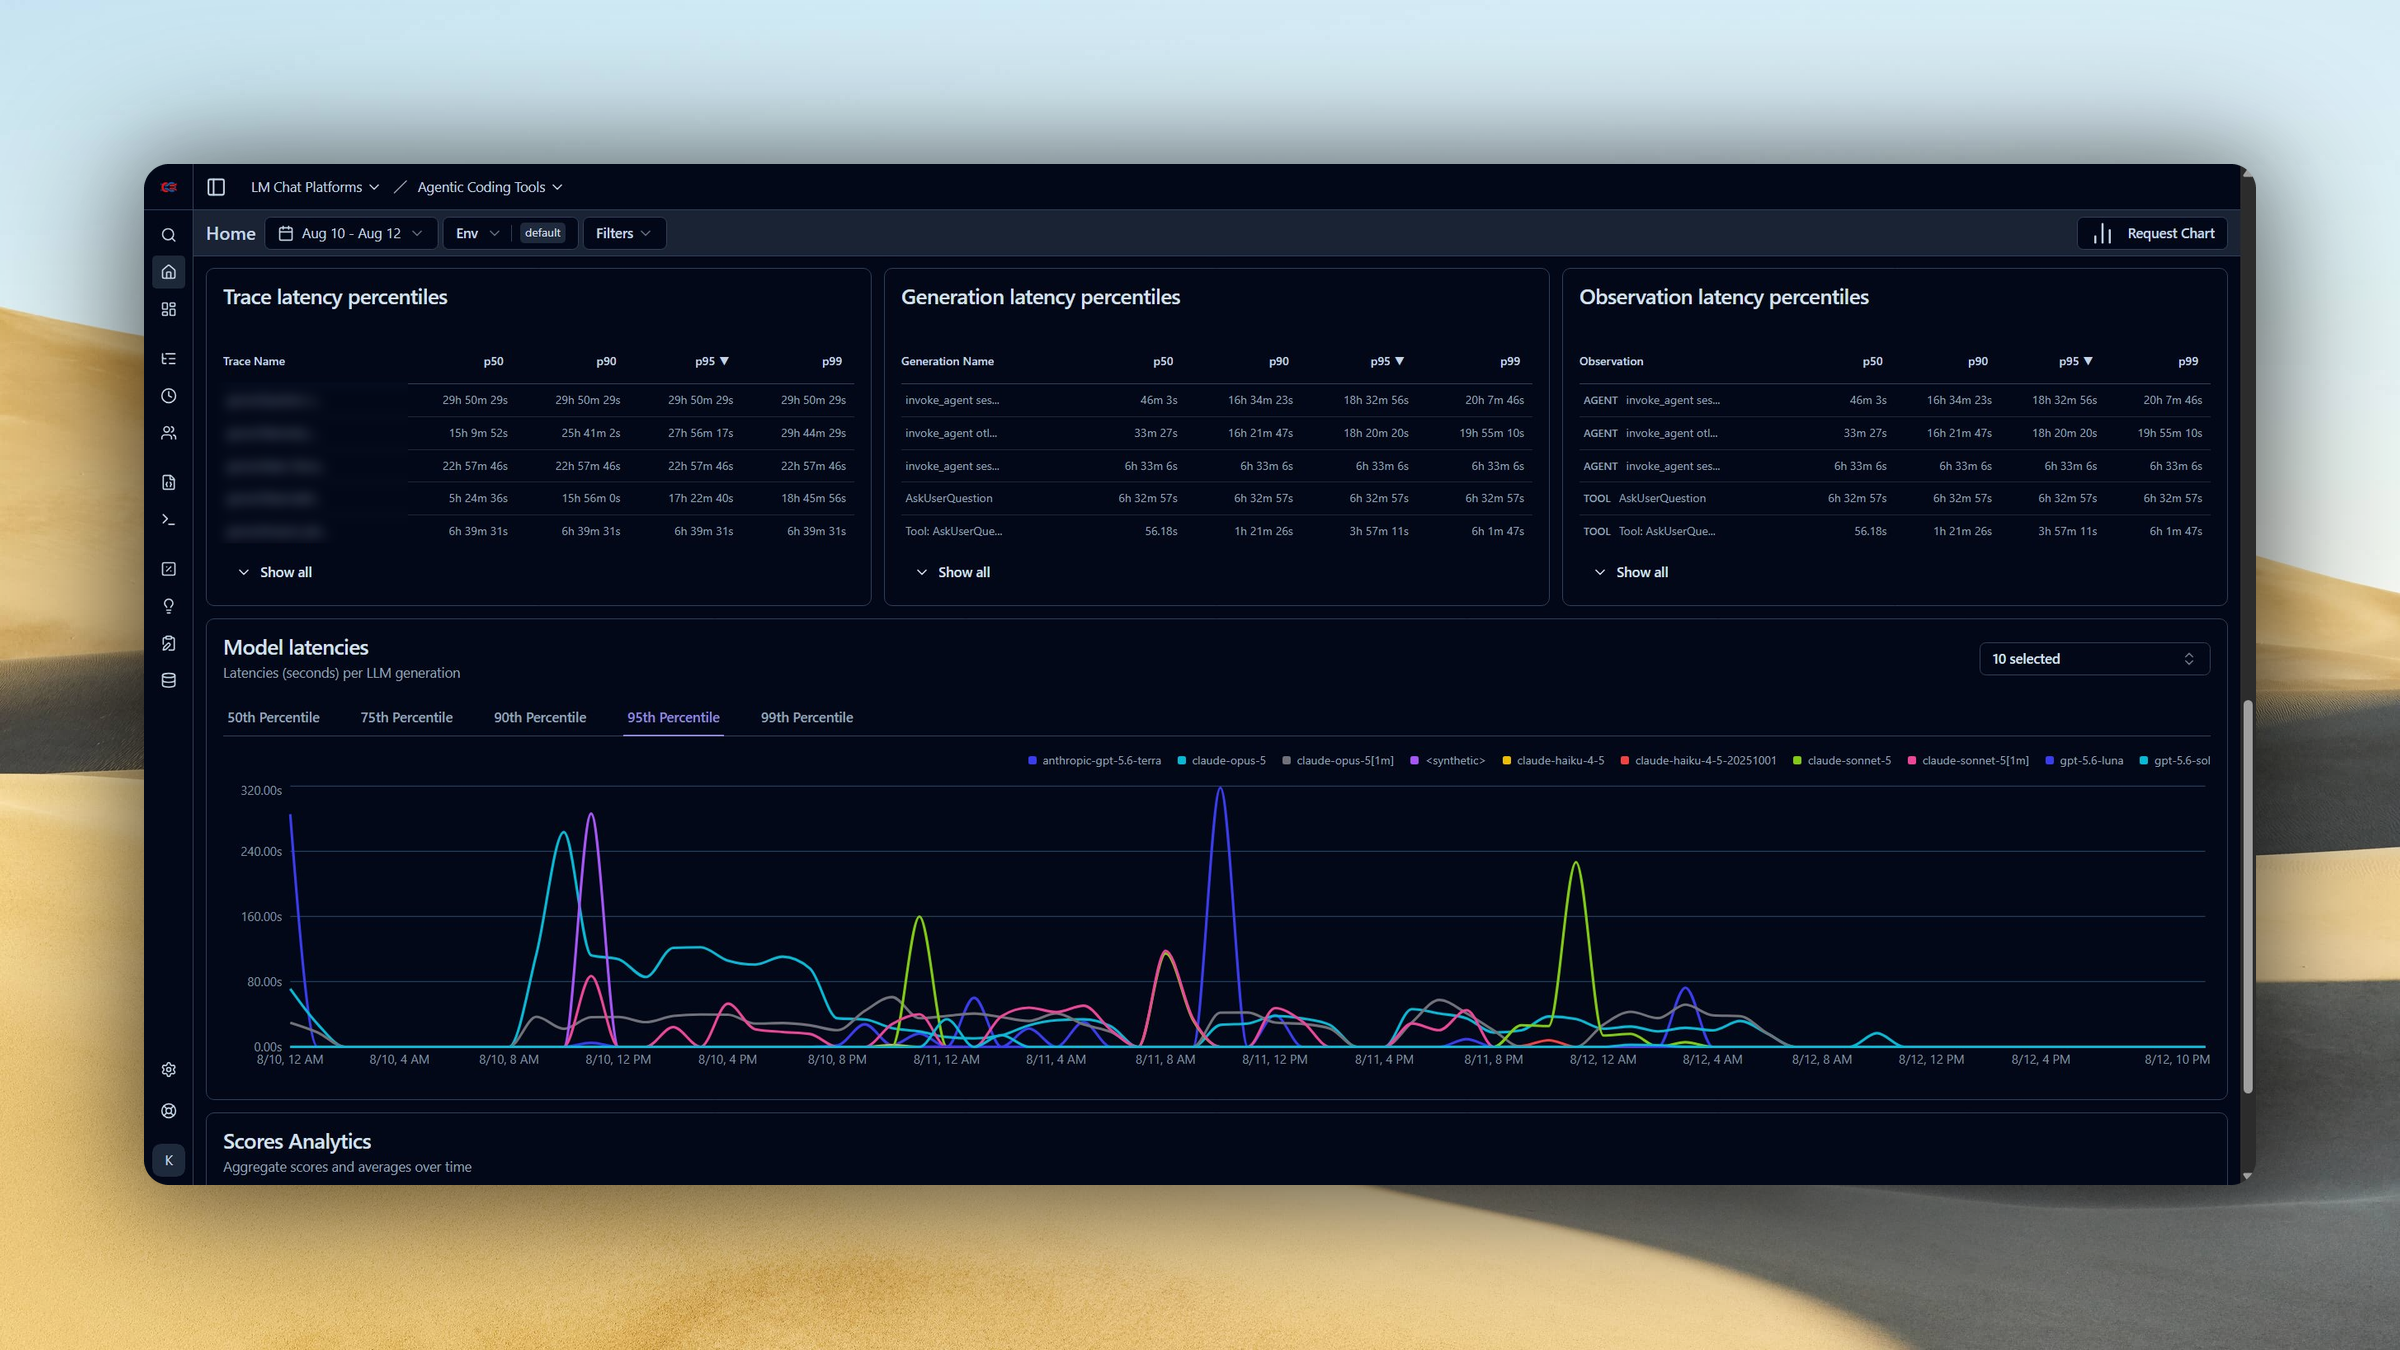Toggle anthropic-gpt-5.6-terra series in legend
The height and width of the screenshot is (1350, 2400).
pos(1094,761)
